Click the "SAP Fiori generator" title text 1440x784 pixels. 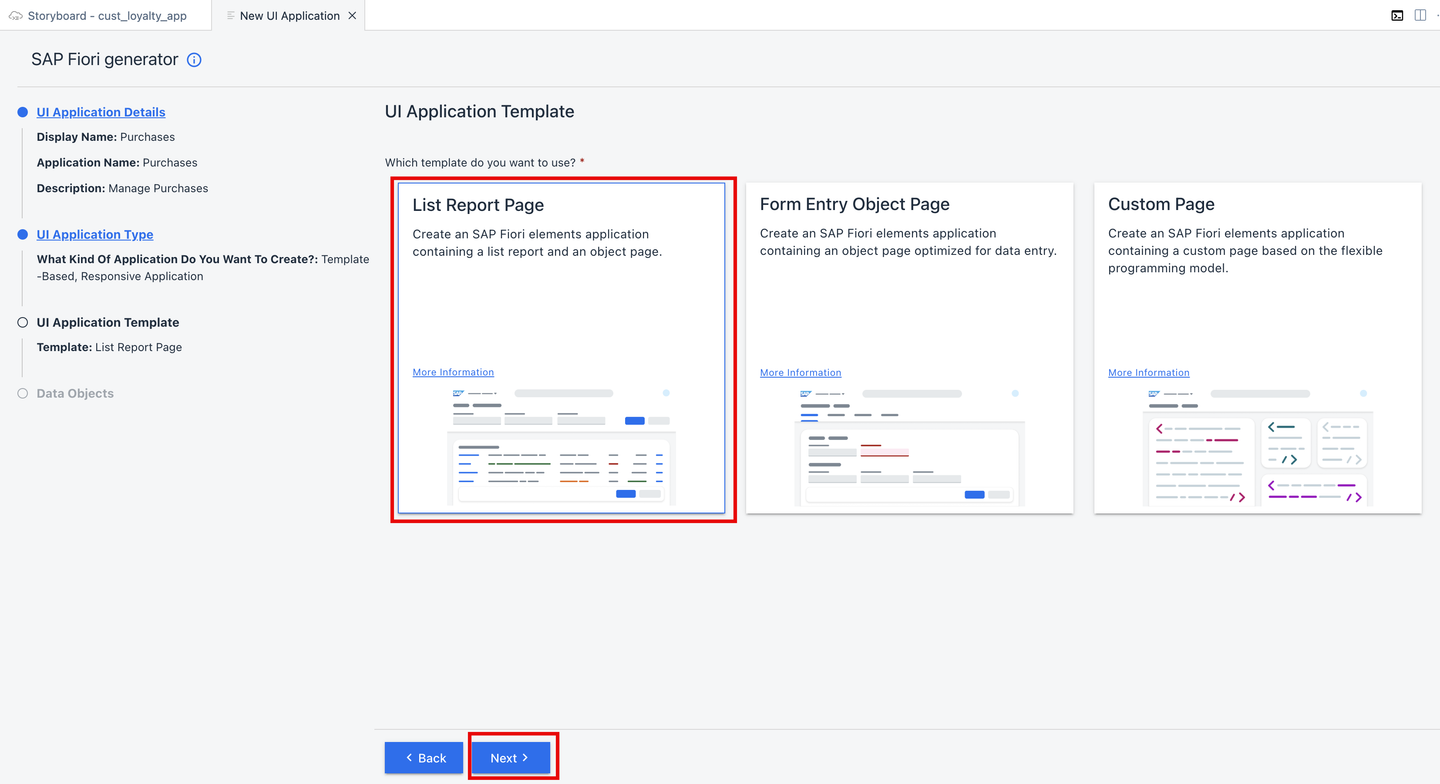[105, 59]
